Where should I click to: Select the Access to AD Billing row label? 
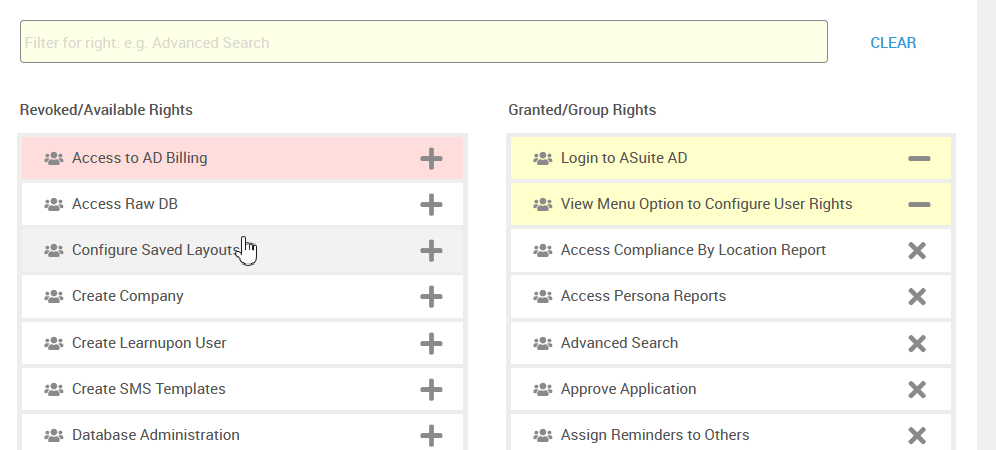(140, 158)
